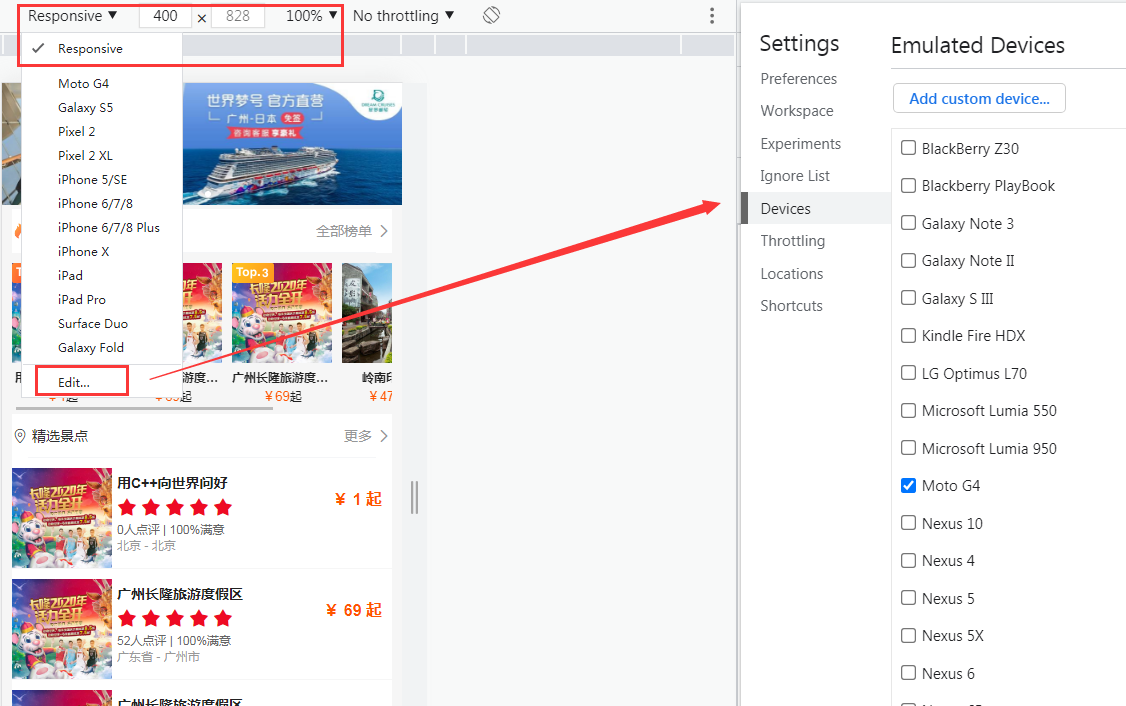This screenshot has height=706, width=1126.
Task: Enable the BlackBerry Z30 checkbox
Action: pos(908,148)
